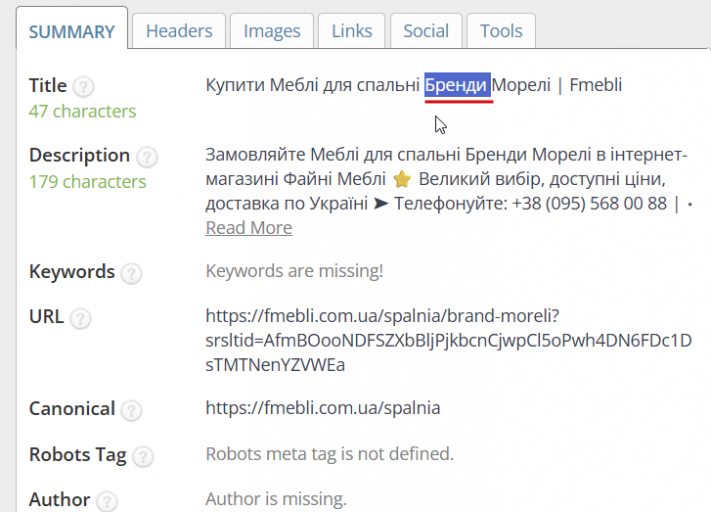Open the Headers tab
Viewport: 711px width, 512px height.
point(179,31)
